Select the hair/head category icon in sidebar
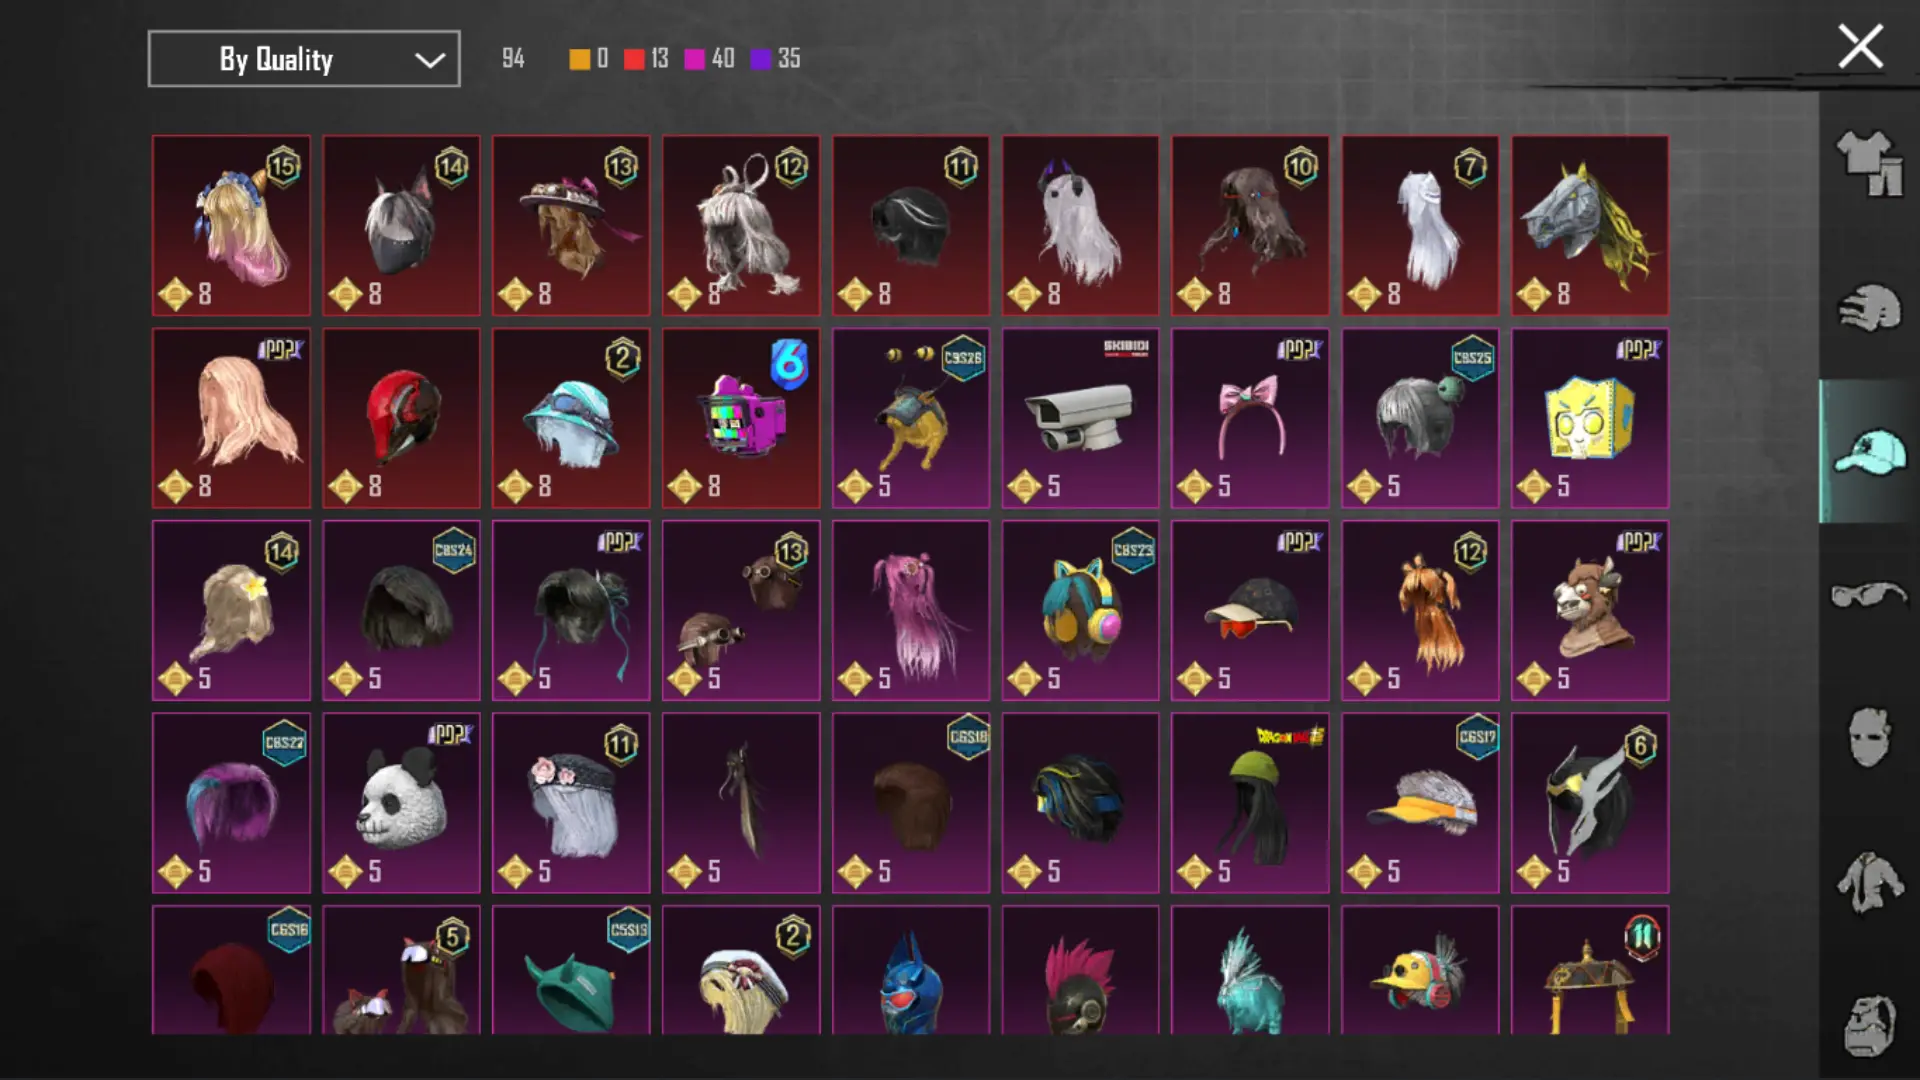 (x=1869, y=308)
